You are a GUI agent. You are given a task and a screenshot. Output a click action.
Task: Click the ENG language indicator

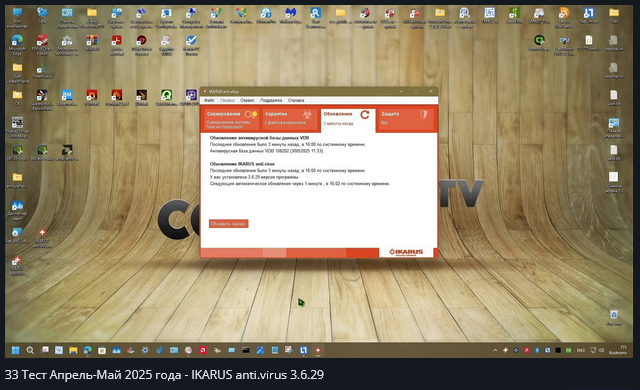point(580,350)
